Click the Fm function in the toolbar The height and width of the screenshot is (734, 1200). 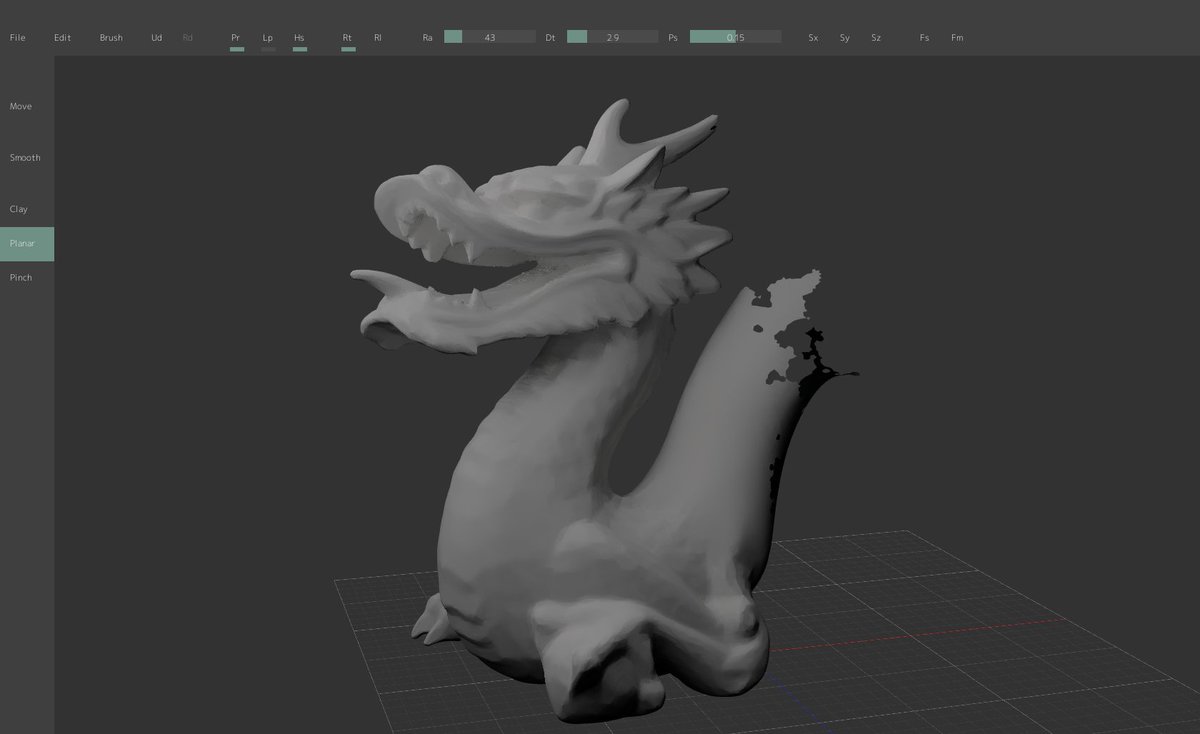pos(957,37)
